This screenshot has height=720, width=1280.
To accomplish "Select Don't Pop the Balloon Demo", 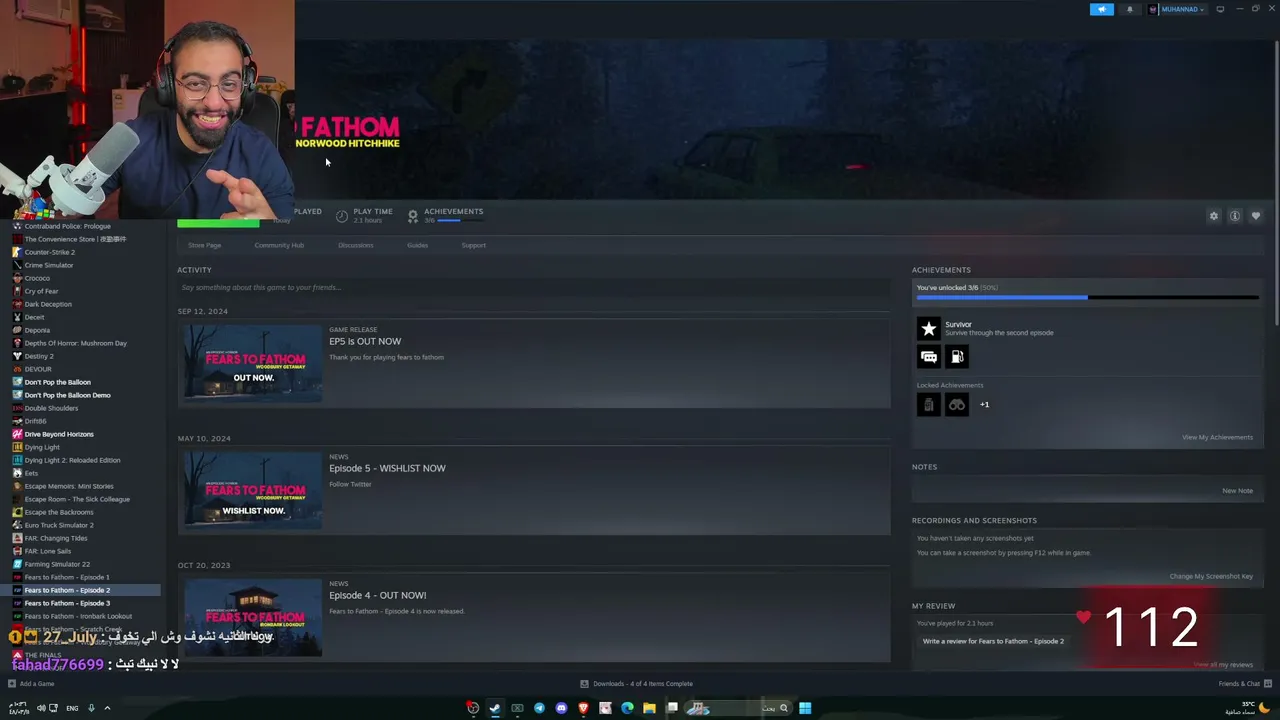I will [x=67, y=395].
